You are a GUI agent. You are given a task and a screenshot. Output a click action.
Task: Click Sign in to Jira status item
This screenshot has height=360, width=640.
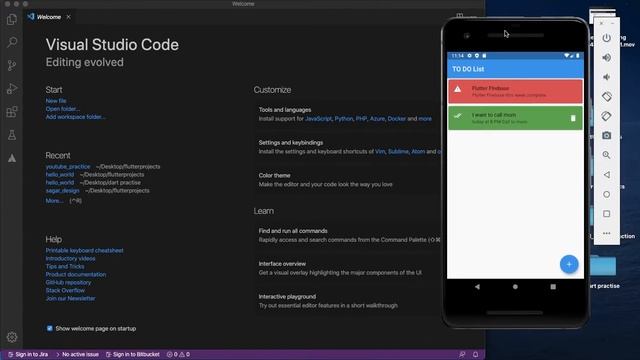click(x=28, y=355)
